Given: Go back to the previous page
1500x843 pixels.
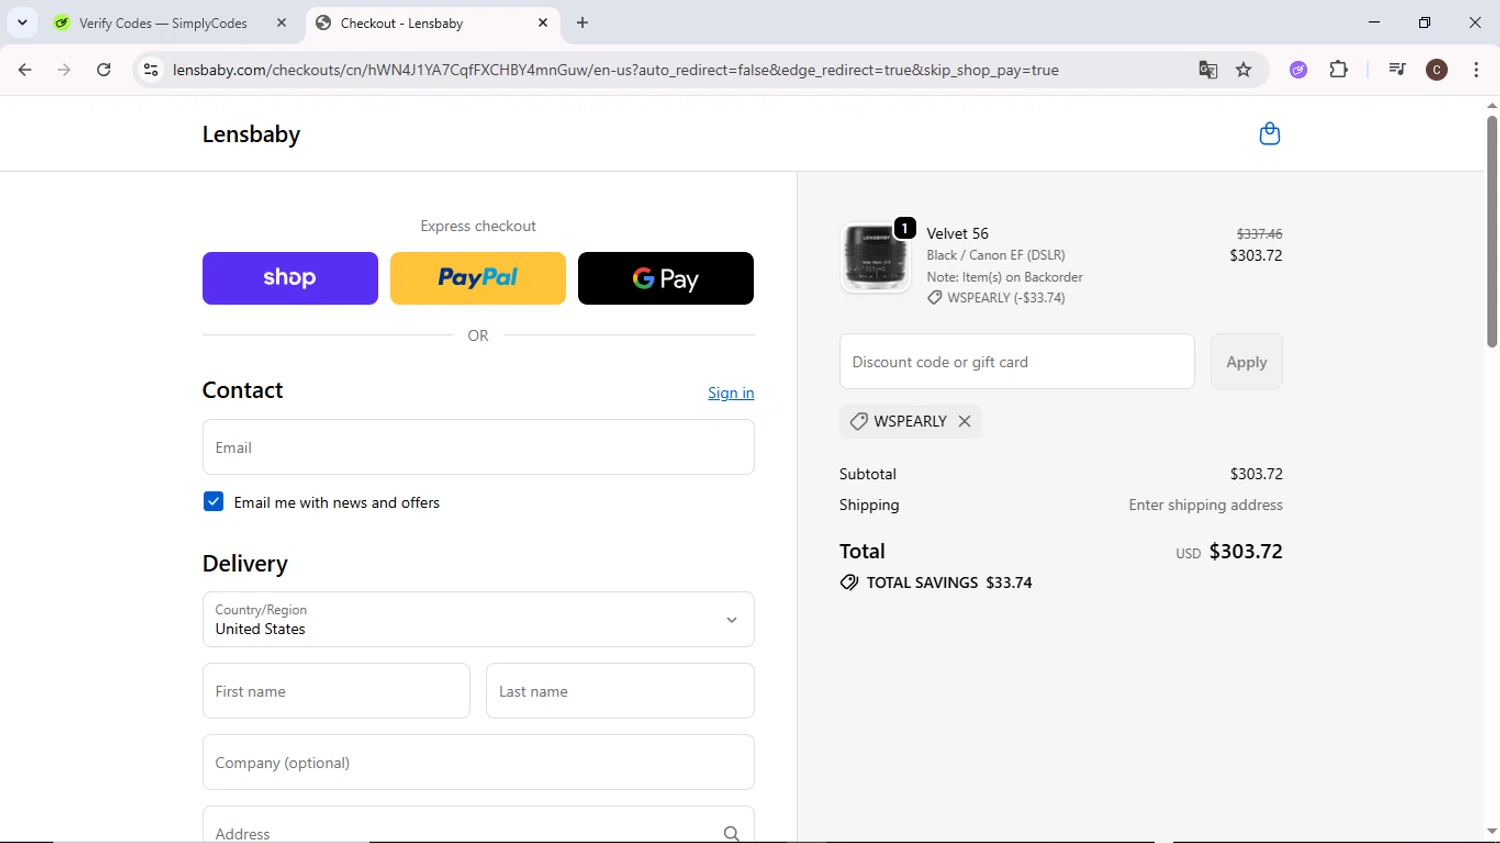Looking at the screenshot, I should click(x=25, y=70).
